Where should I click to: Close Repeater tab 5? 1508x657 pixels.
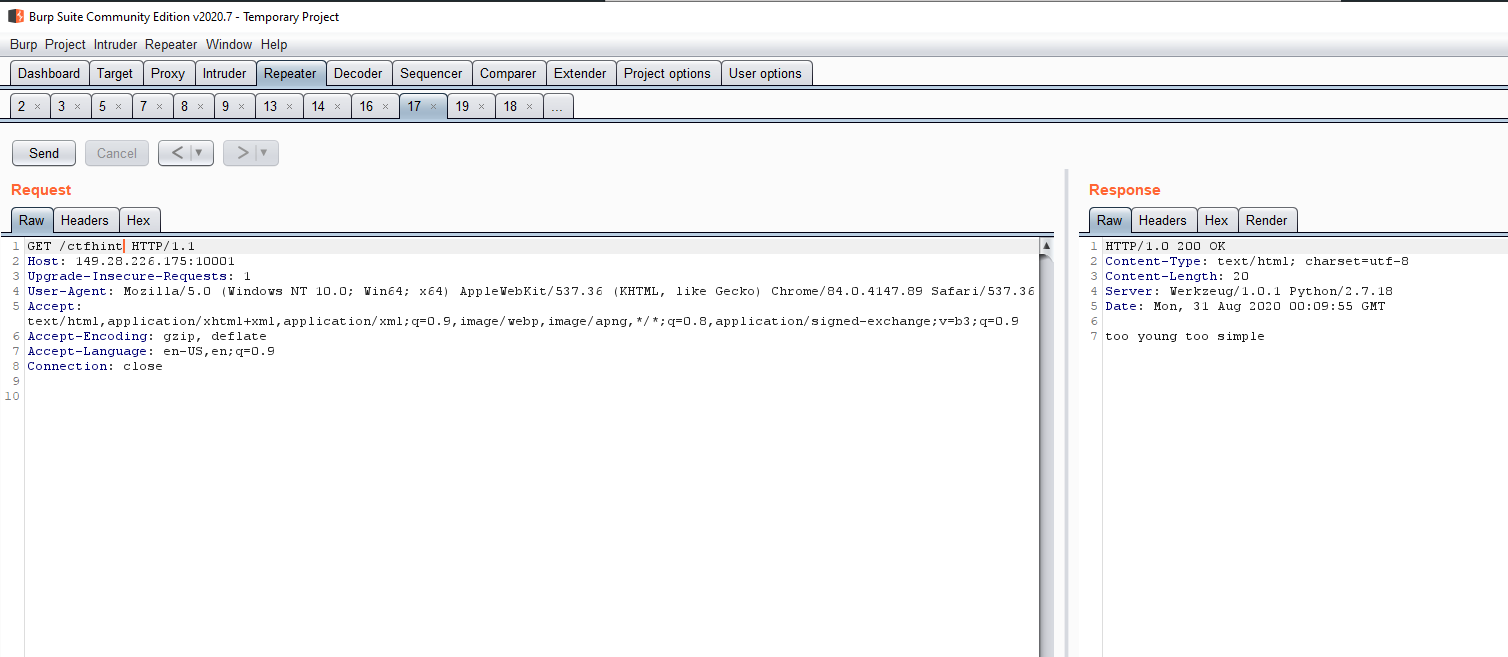coord(117,107)
